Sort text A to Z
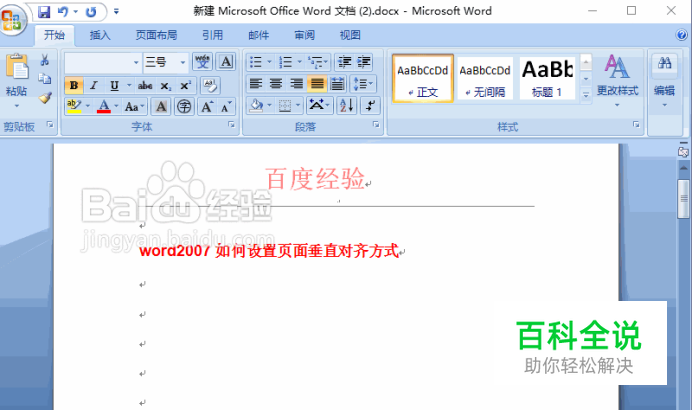 [x=346, y=105]
